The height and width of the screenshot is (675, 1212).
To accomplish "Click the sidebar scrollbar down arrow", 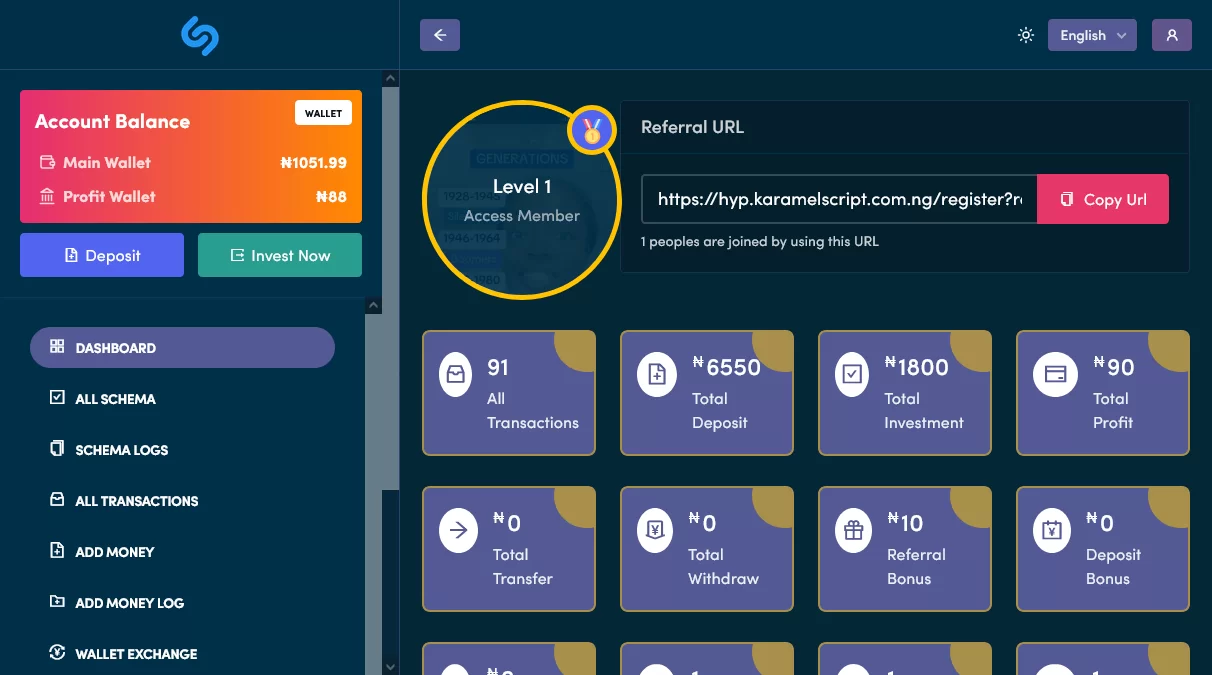I will tap(391, 665).
